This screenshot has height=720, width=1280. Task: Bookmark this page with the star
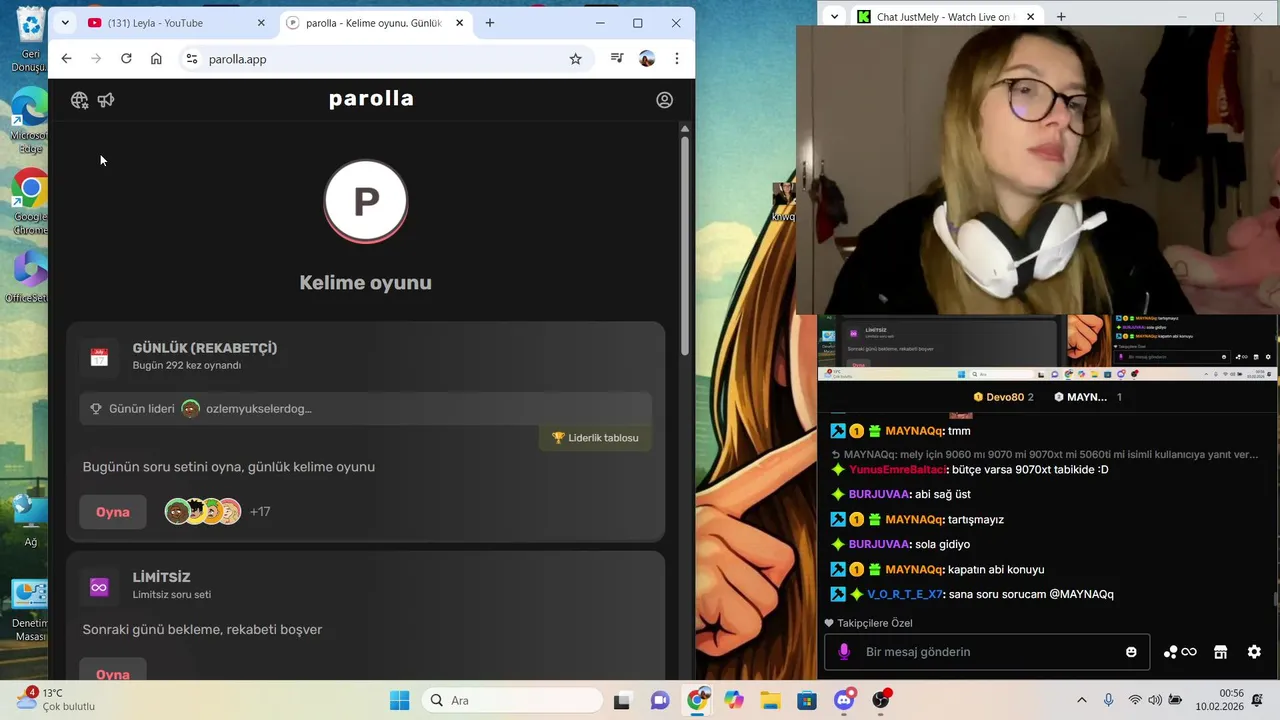[x=575, y=59]
